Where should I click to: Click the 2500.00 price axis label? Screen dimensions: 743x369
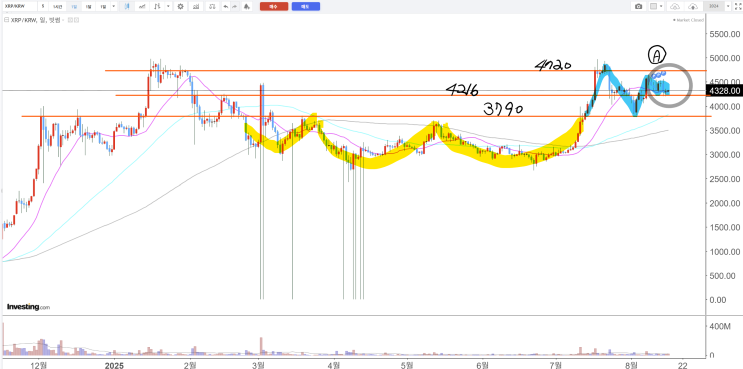click(725, 179)
